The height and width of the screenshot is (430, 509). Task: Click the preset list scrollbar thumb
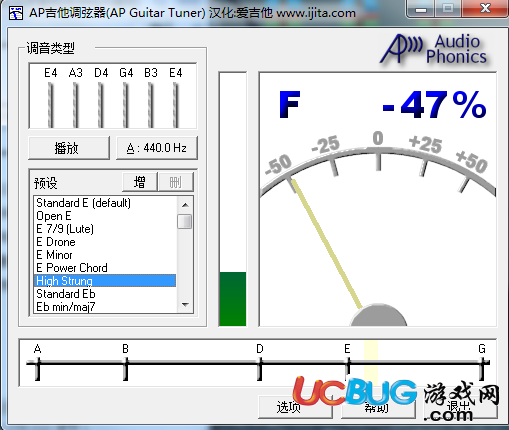pyautogui.click(x=185, y=222)
